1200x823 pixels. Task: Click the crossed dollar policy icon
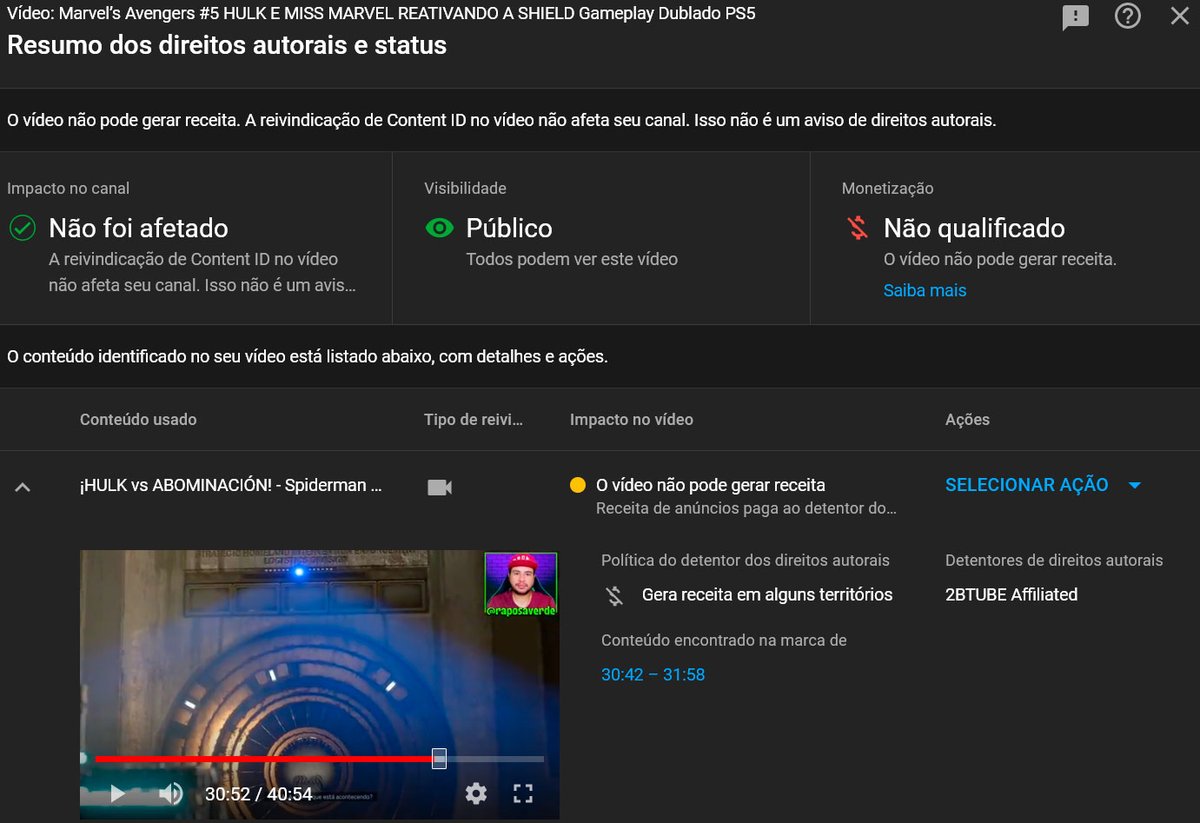pyautogui.click(x=615, y=595)
